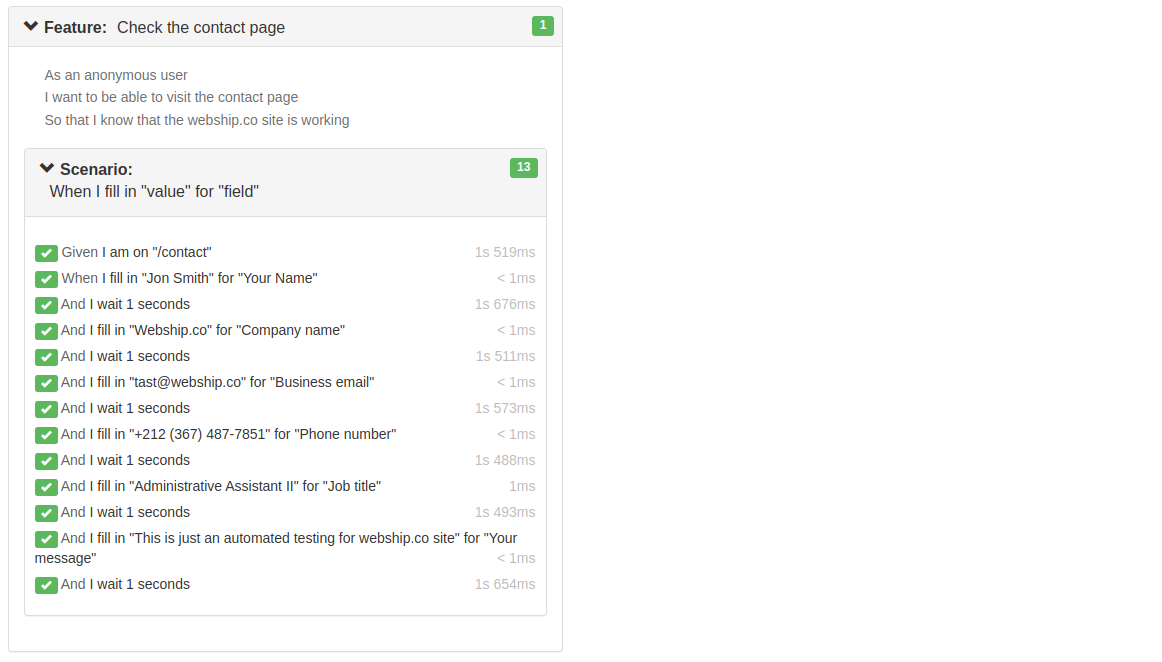The width and height of the screenshot is (1162, 662).
Task: Collapse the scenario 'When I fill in "value" for "field"'
Action: (x=46, y=168)
